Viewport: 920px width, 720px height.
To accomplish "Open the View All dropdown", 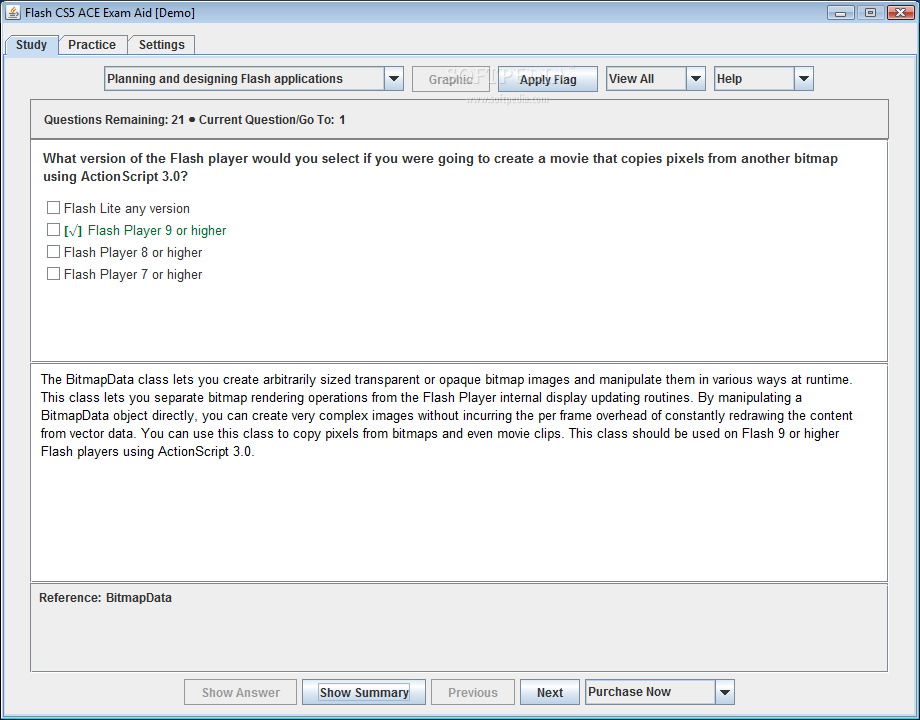I will pos(655,79).
